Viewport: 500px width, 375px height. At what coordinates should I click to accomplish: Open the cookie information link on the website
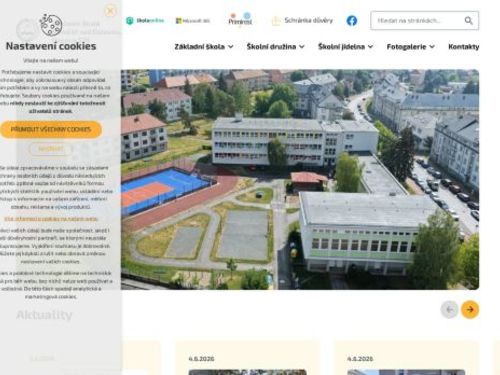tap(51, 219)
